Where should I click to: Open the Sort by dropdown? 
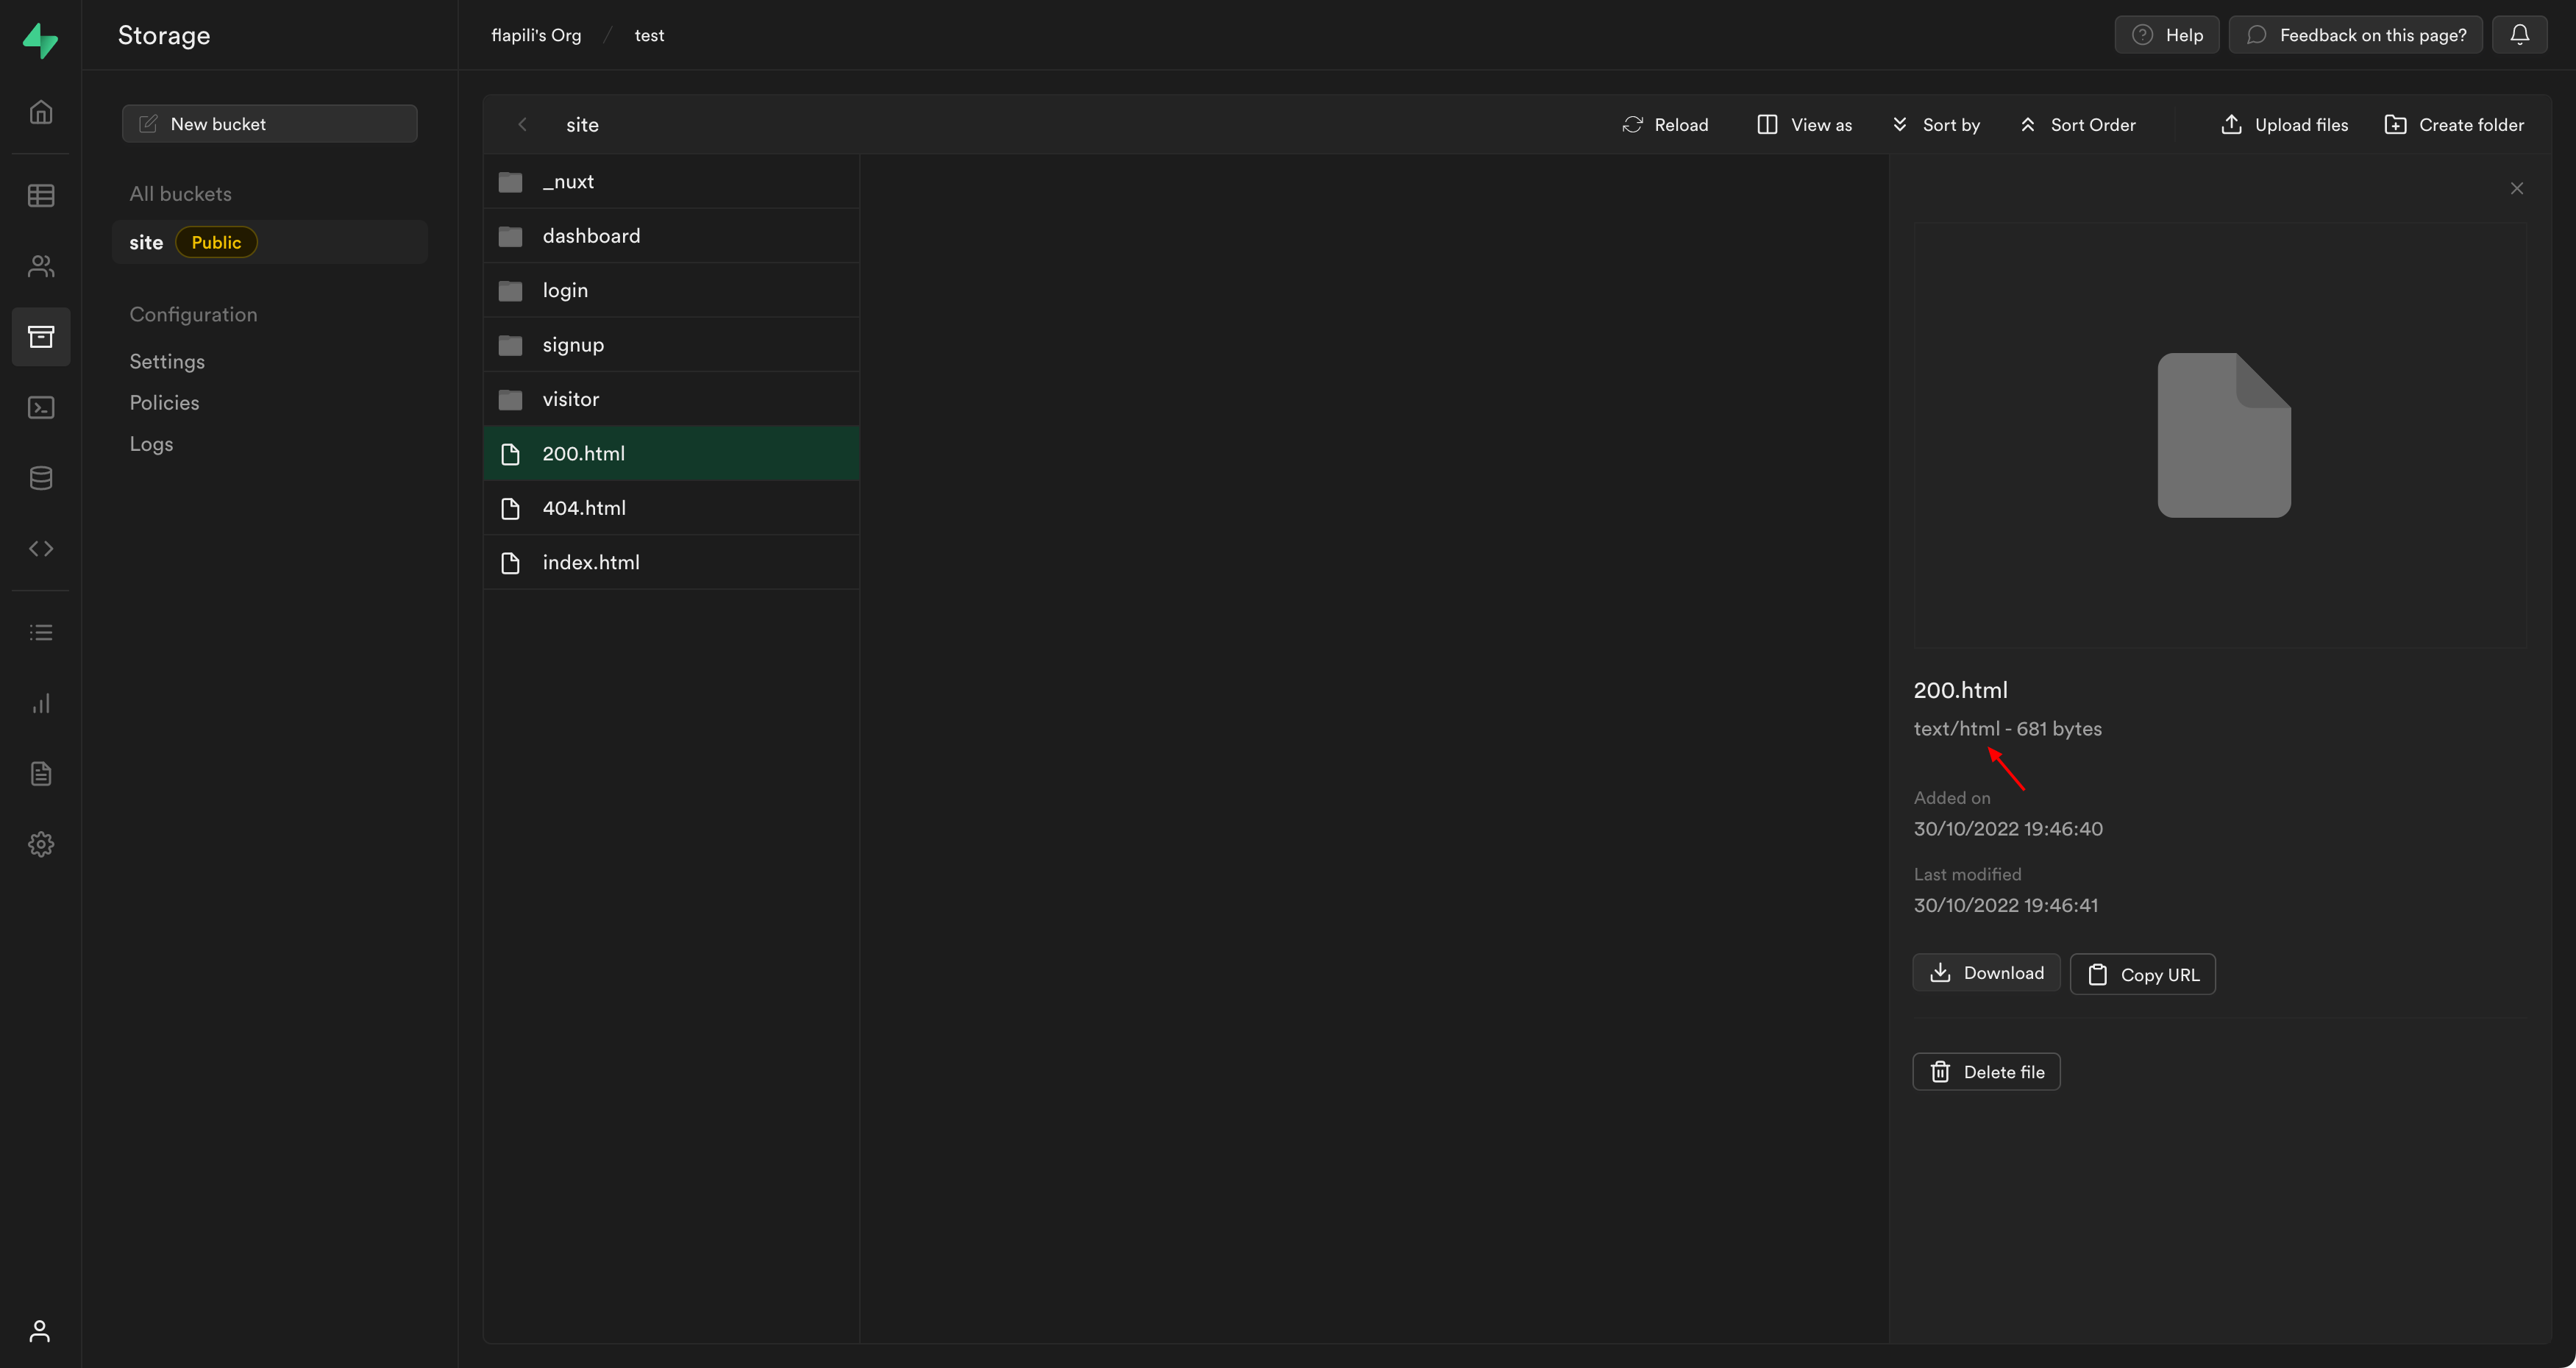(1936, 125)
